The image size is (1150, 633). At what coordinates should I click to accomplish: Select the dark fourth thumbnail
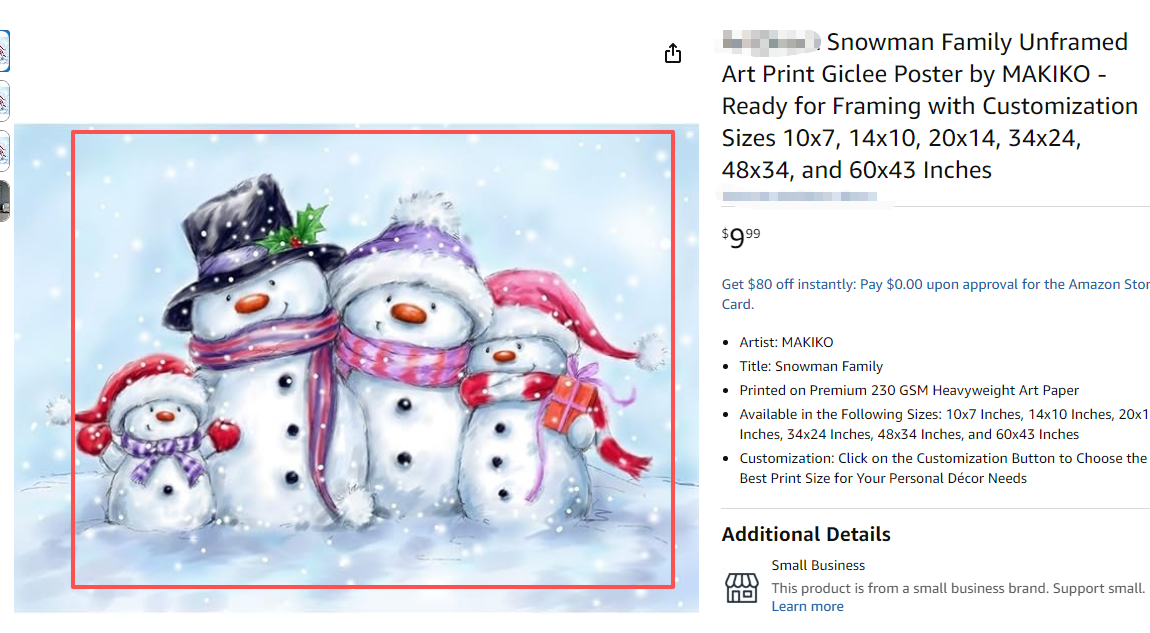tap(4, 200)
